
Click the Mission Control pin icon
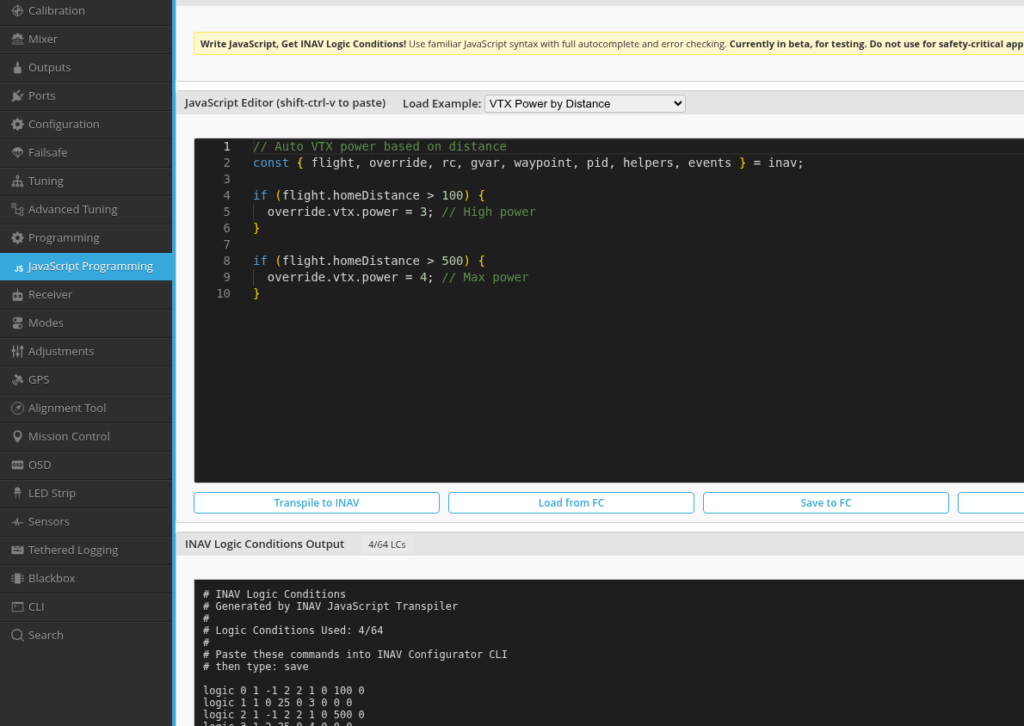pyautogui.click(x=18, y=437)
